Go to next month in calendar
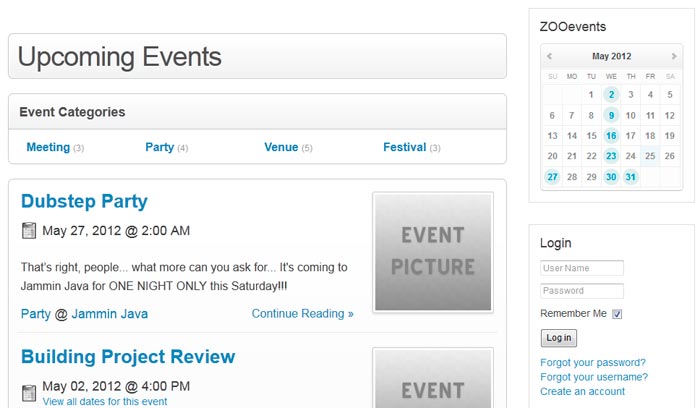700x408 pixels. click(674, 56)
